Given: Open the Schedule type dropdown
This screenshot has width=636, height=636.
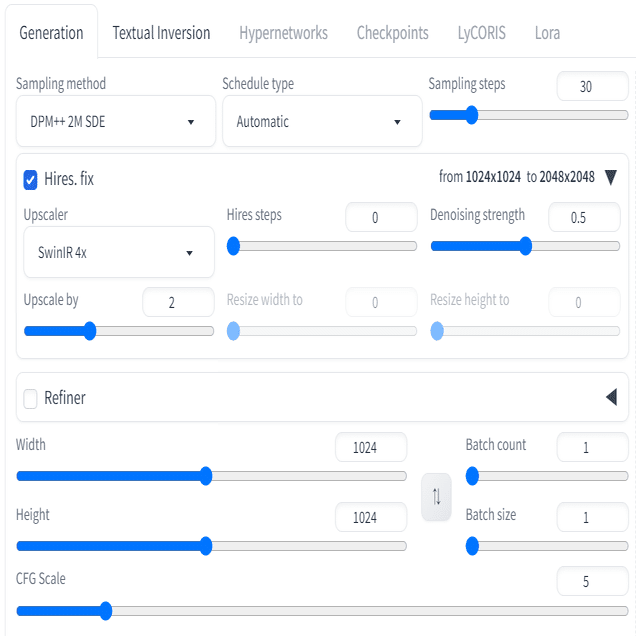Looking at the screenshot, I should coord(322,121).
